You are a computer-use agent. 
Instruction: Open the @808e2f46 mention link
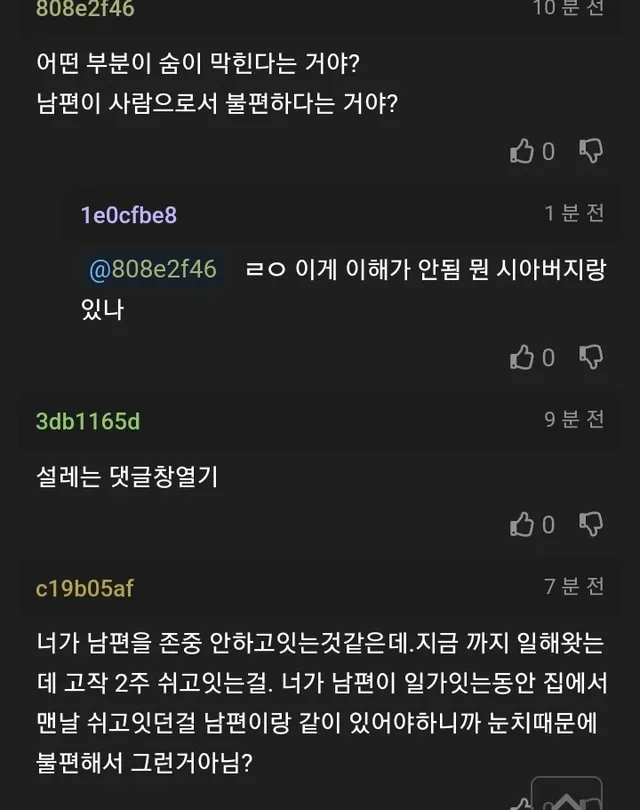pyautogui.click(x=152, y=270)
